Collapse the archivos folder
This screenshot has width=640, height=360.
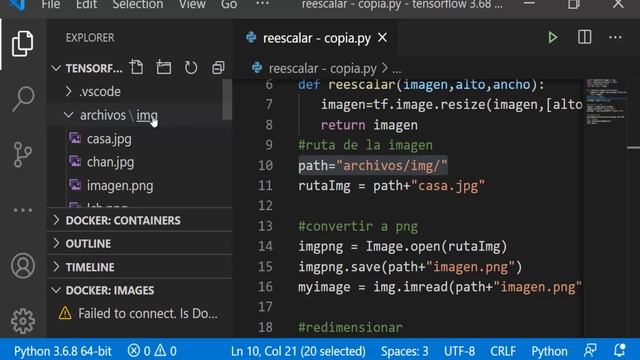(103, 116)
